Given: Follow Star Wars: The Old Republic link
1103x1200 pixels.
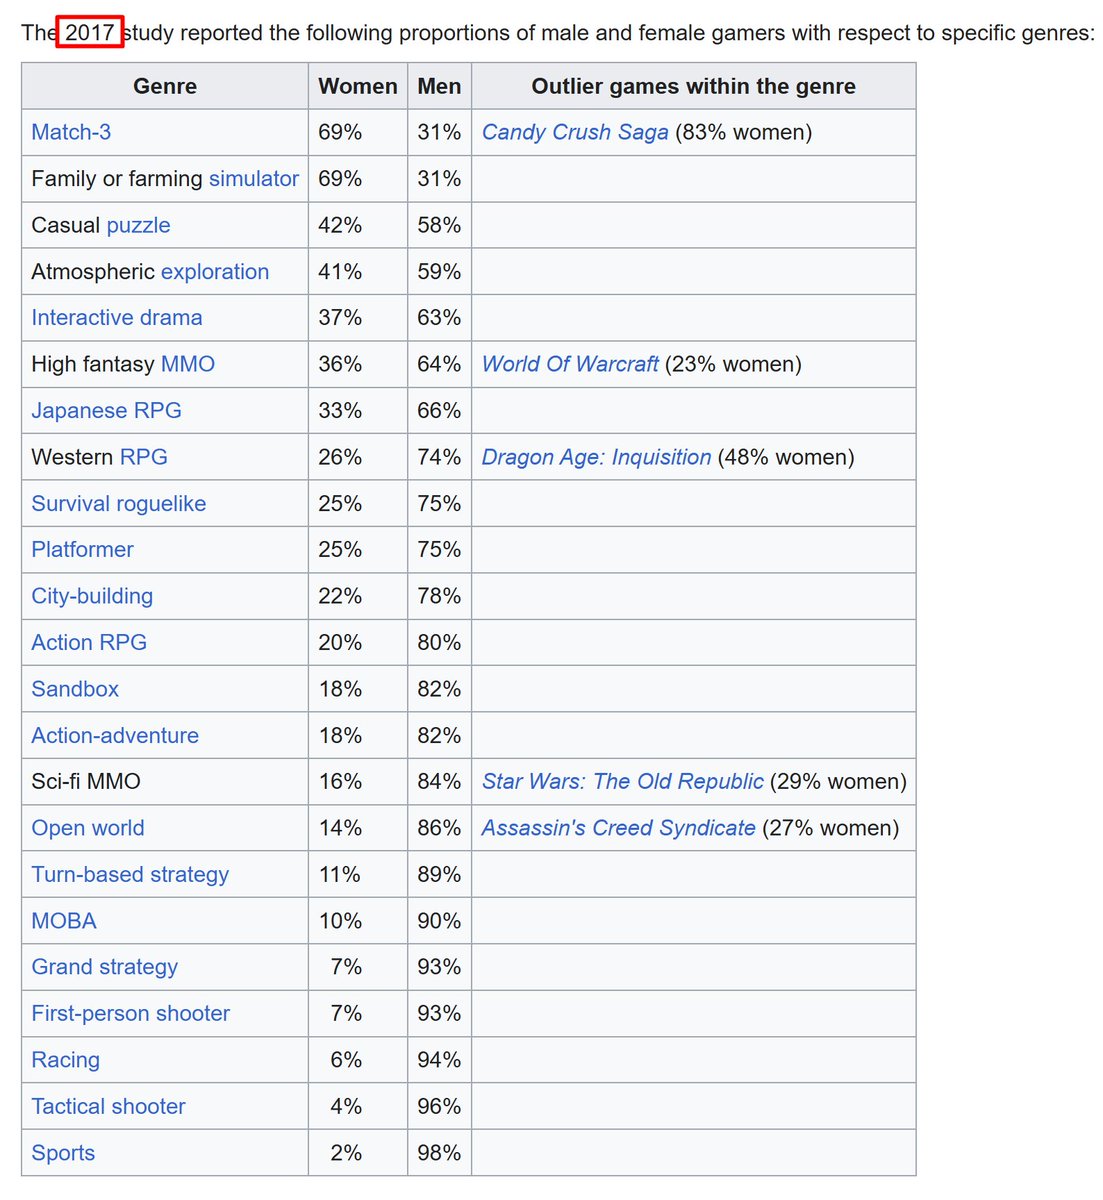Looking at the screenshot, I should point(623,781).
